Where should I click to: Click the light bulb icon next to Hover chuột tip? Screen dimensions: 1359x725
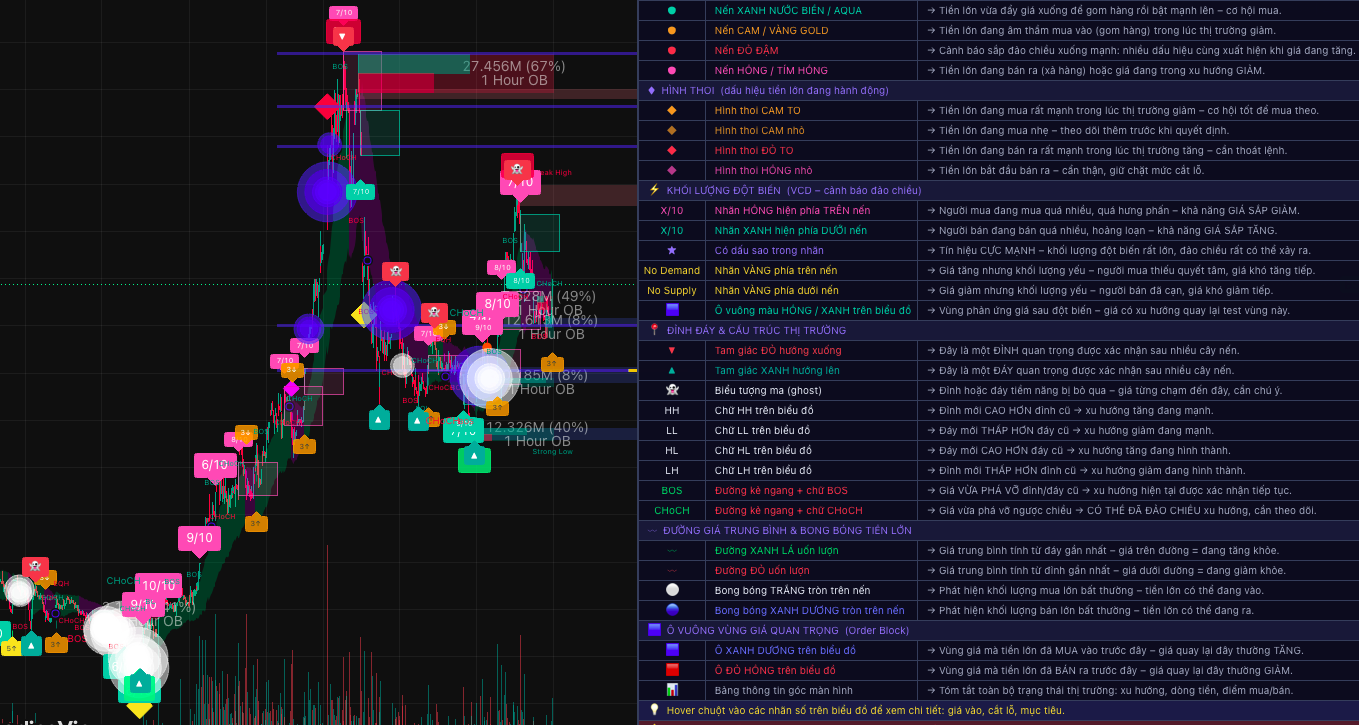pyautogui.click(x=654, y=710)
